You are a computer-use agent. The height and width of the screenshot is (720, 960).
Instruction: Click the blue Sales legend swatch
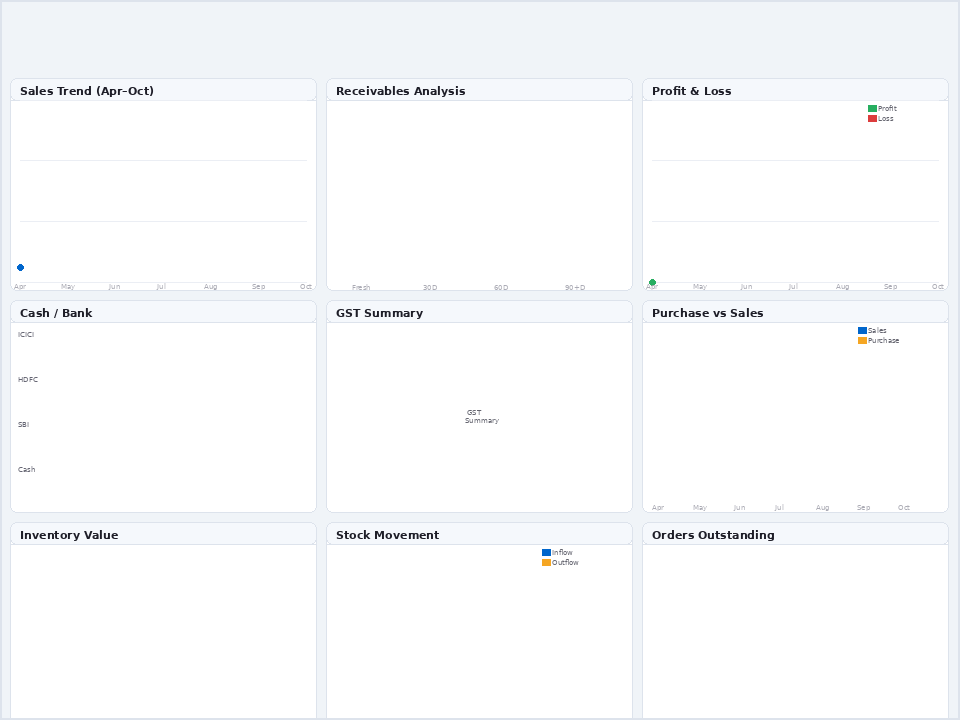[862, 331]
